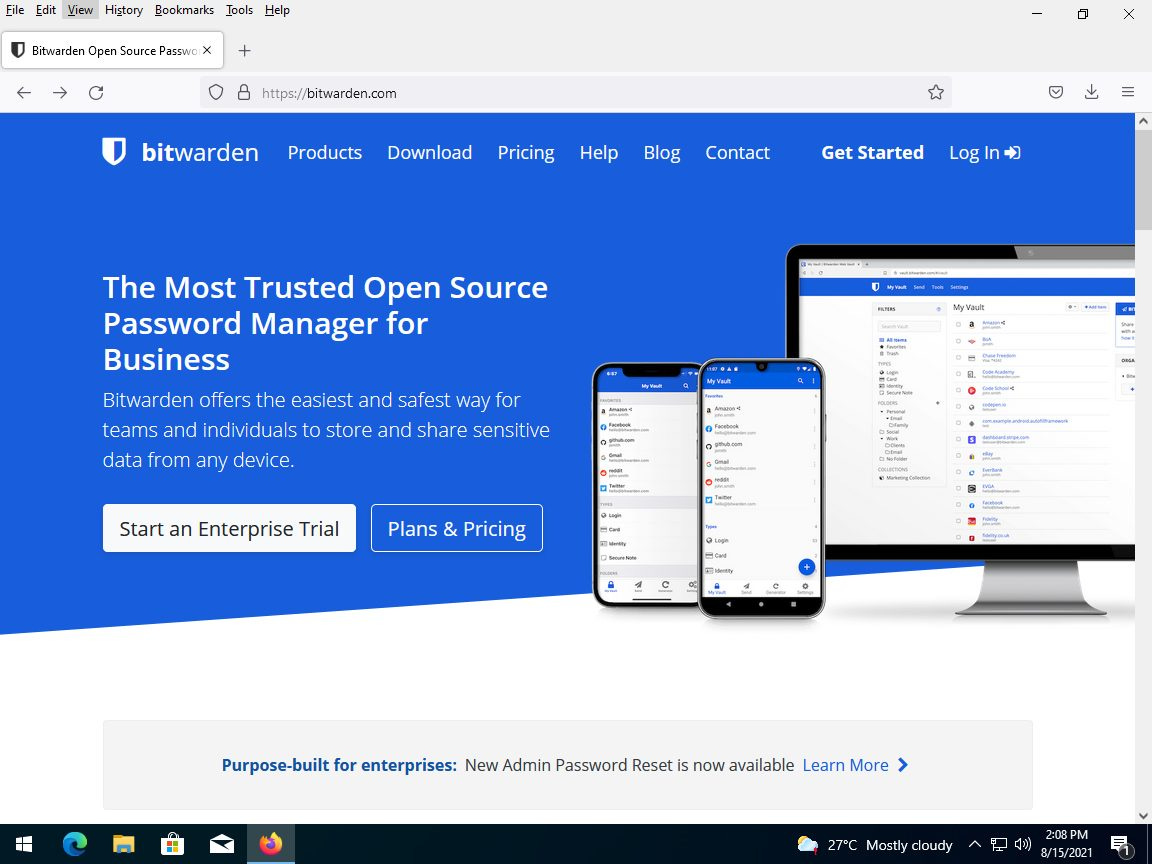Viewport: 1152px width, 864px height.
Task: Open network status tray icon
Action: pyautogui.click(x=998, y=844)
